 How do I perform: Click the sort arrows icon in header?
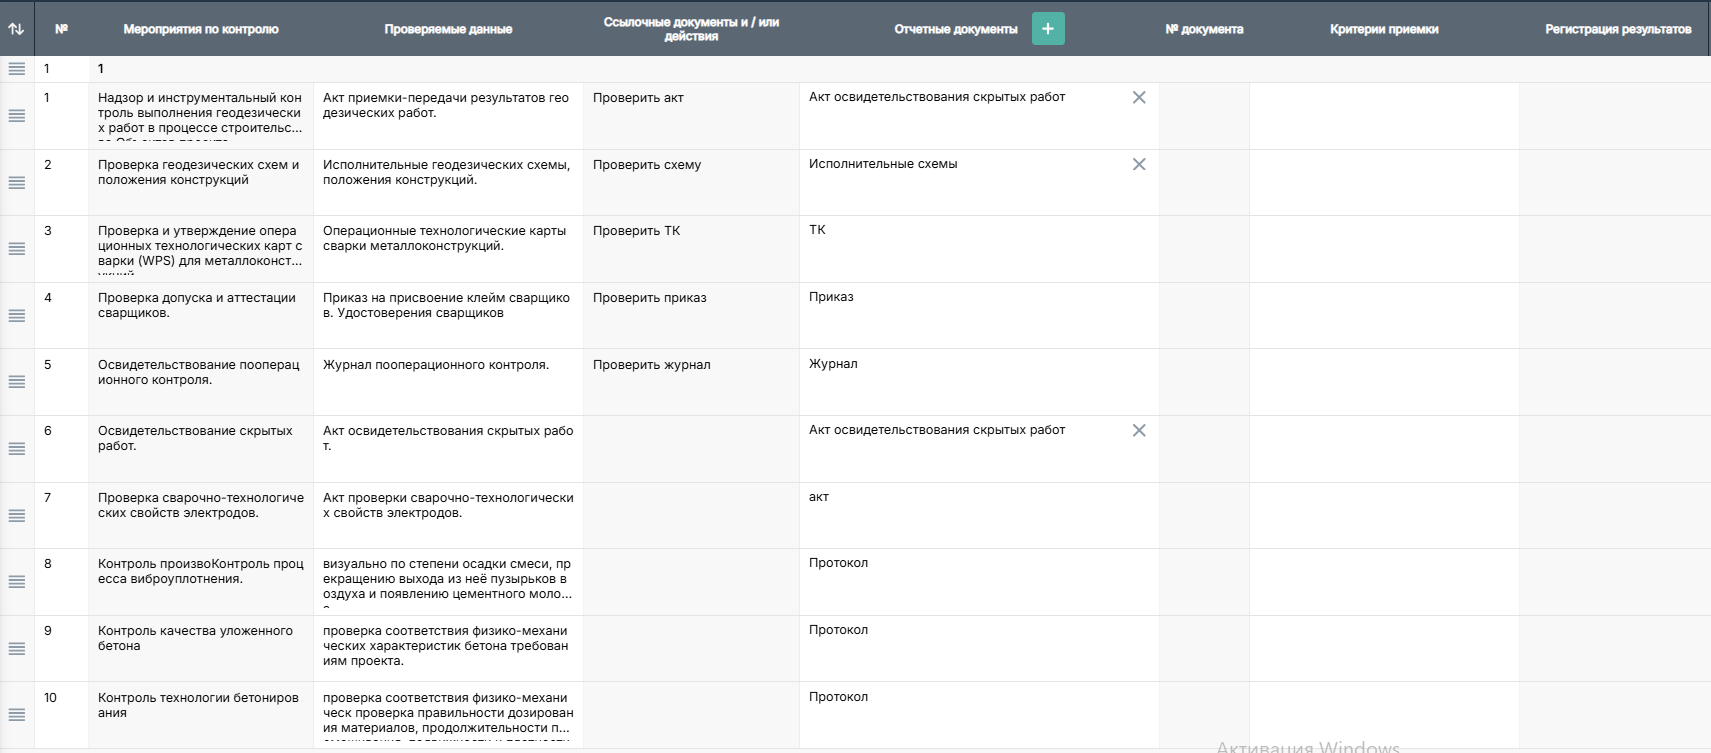coord(16,29)
